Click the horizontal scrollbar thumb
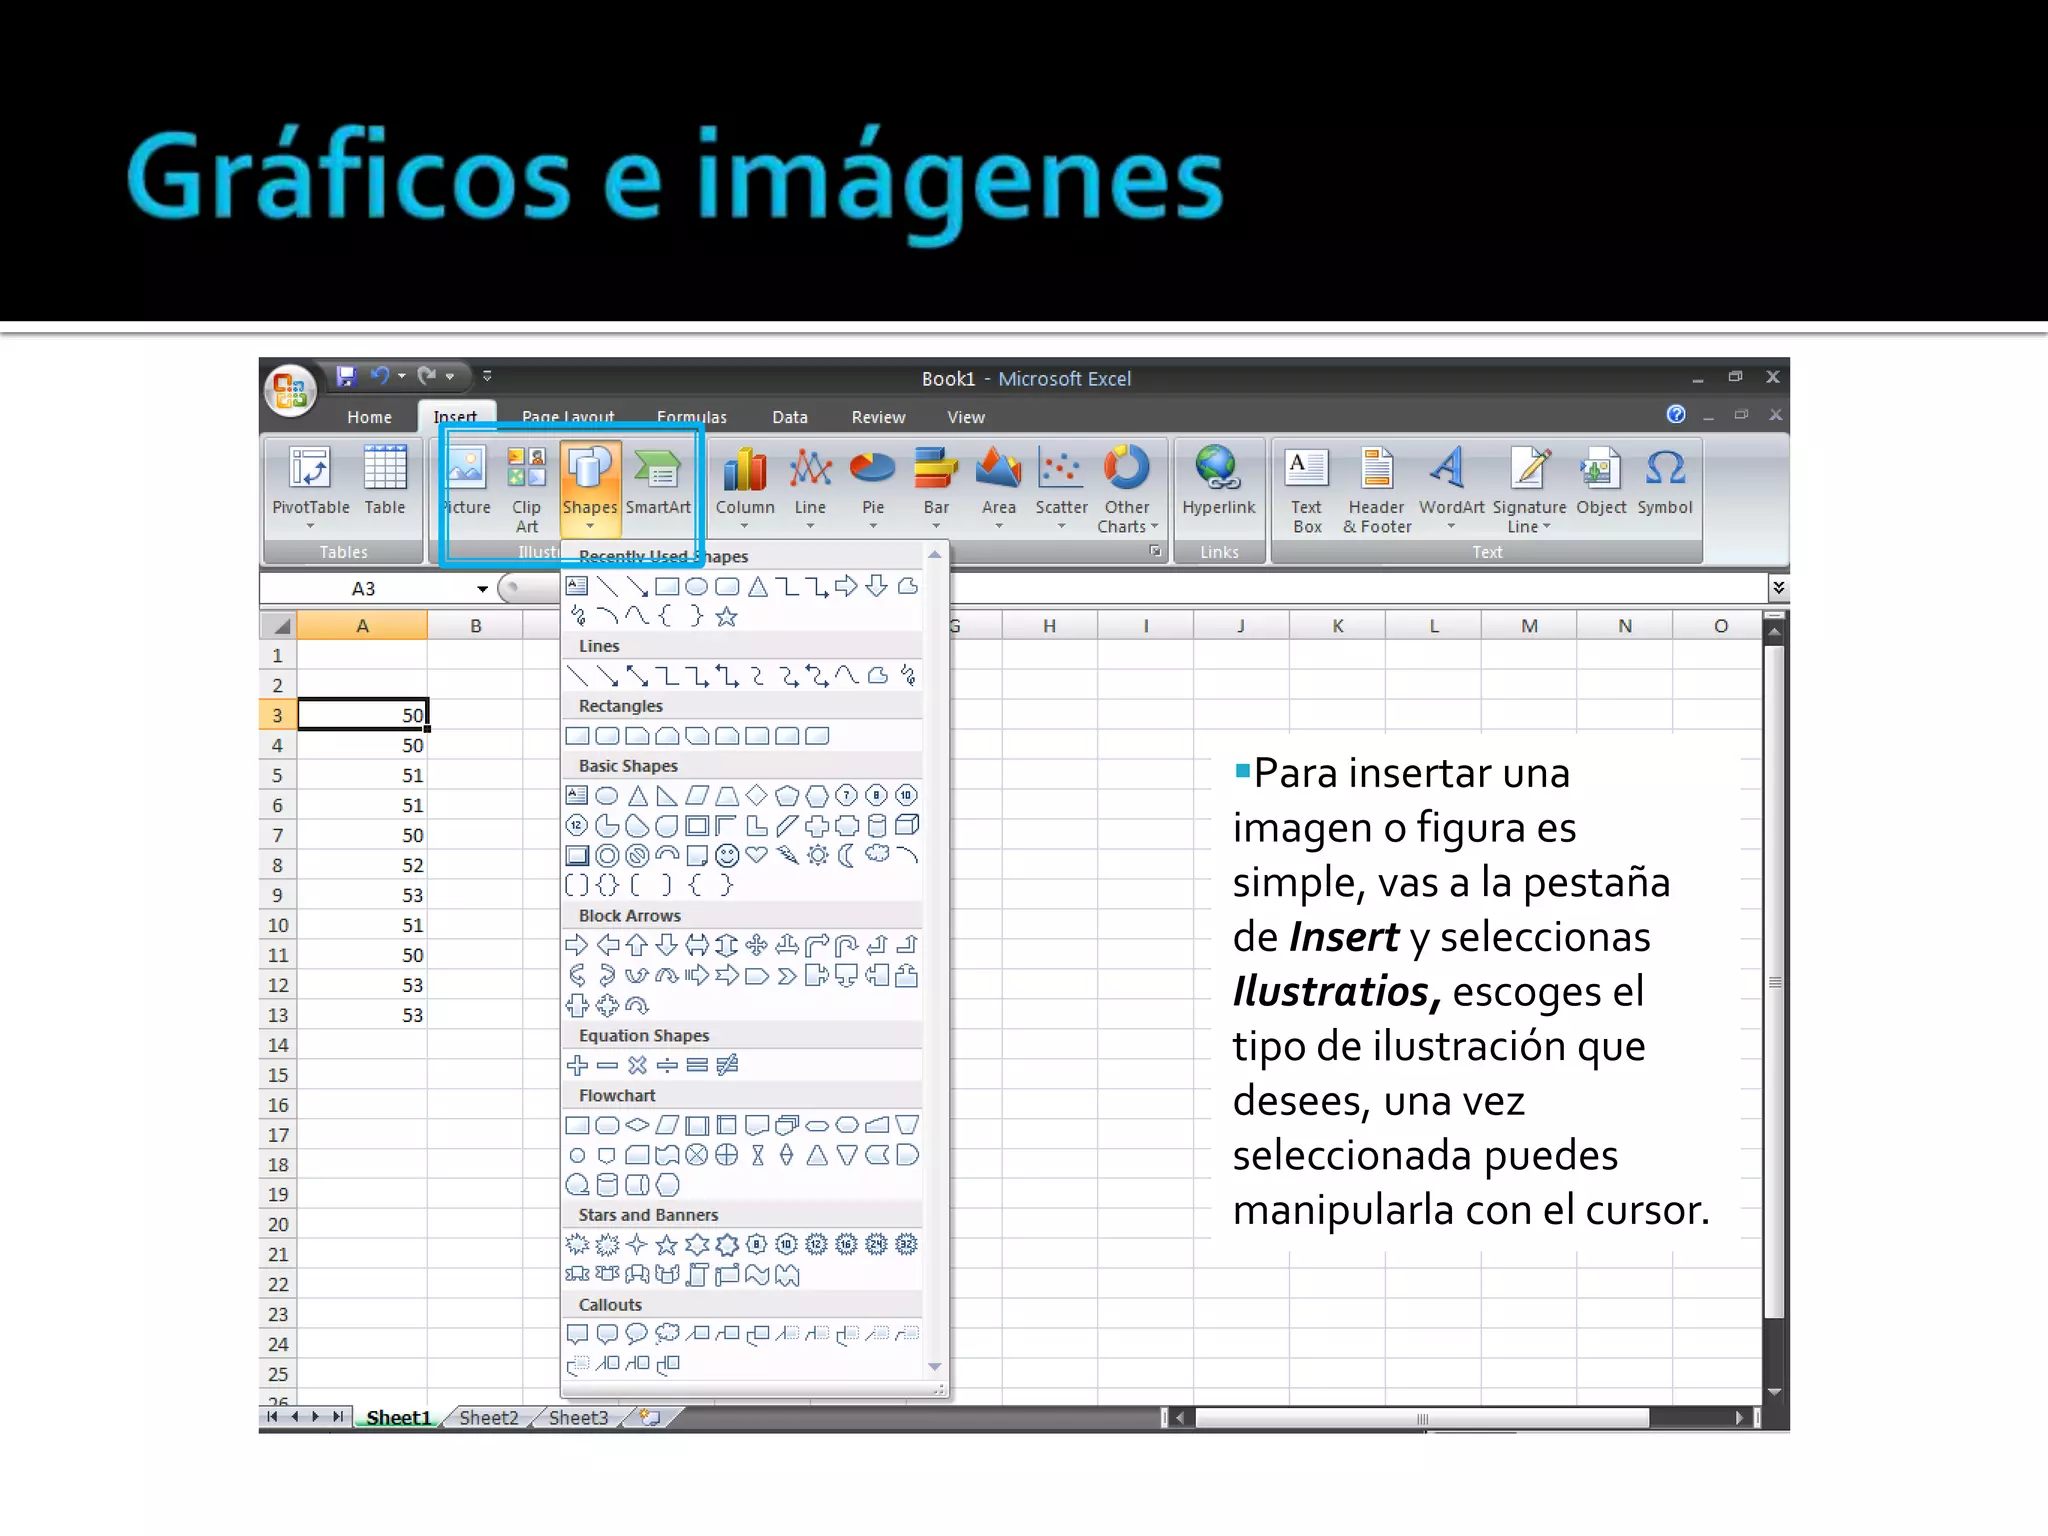The height and width of the screenshot is (1536, 2048). click(x=1422, y=1418)
